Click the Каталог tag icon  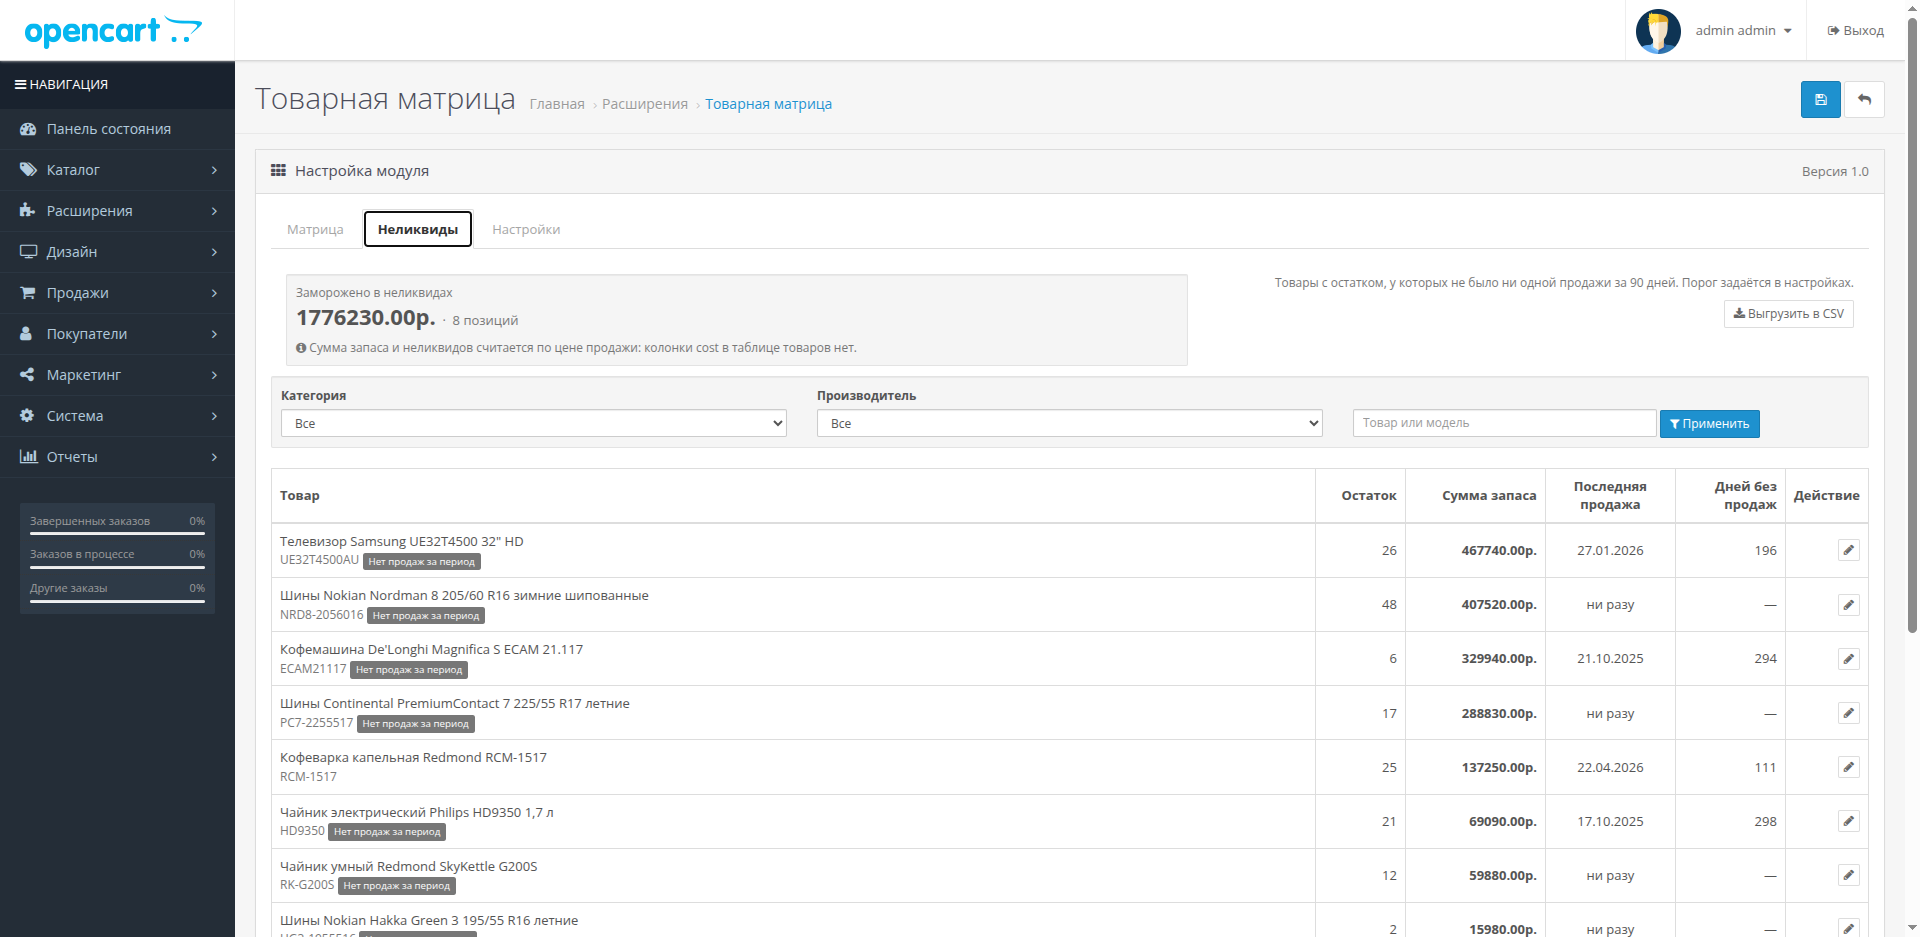coord(28,170)
